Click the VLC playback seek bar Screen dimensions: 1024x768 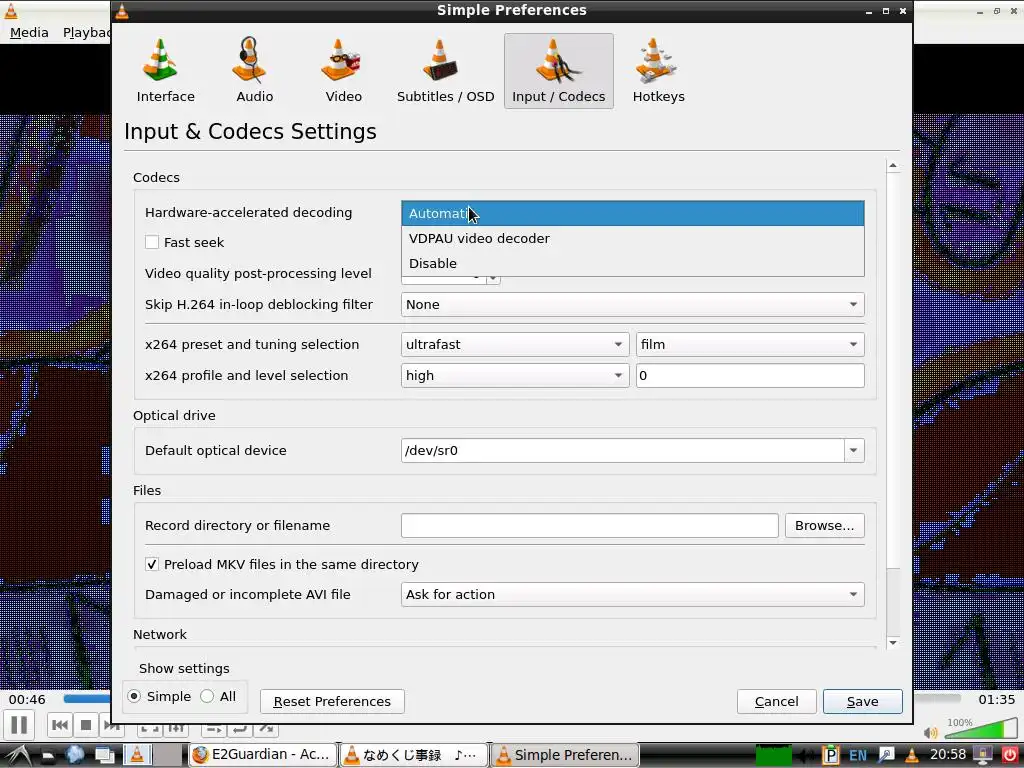coord(86,699)
